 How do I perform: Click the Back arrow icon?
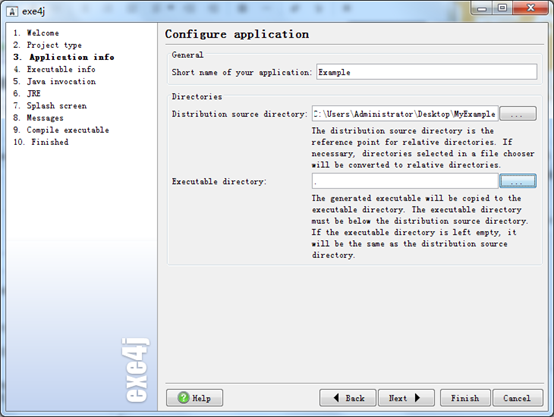[x=336, y=398]
